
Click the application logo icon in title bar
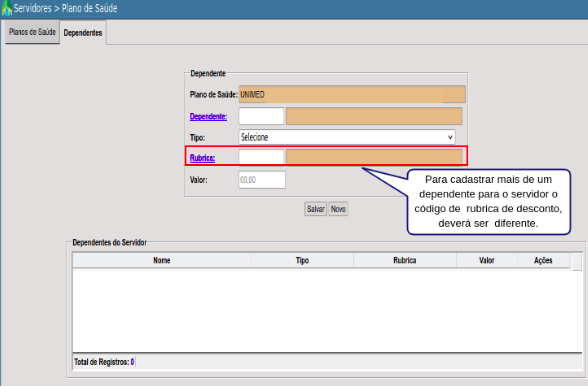6,8
